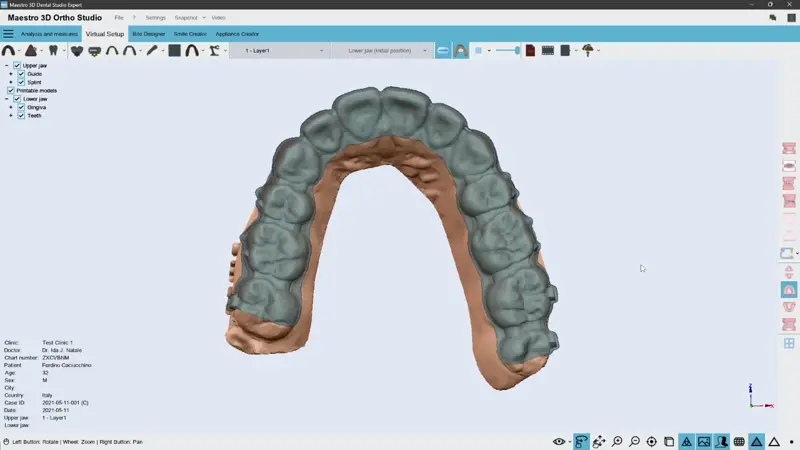The width and height of the screenshot is (800, 450).
Task: Uncheck the Splint checkbox
Action: (21, 82)
